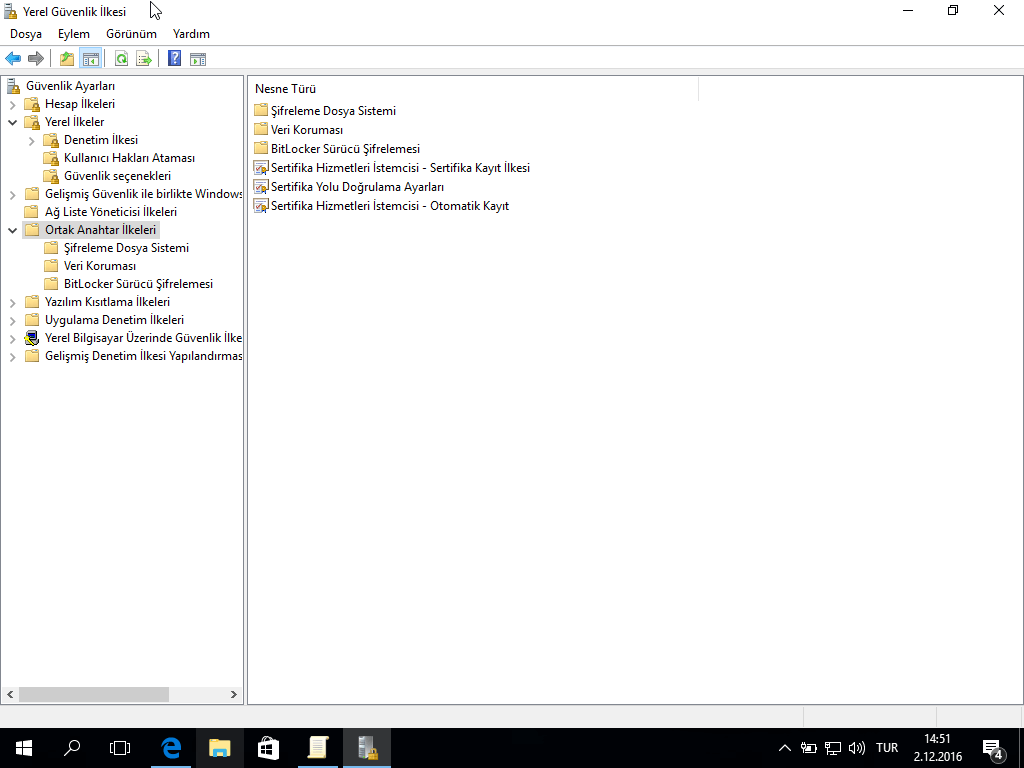Viewport: 1024px width, 768px height.
Task: Expand the Yazılım Kısıtlama İlkeleri node
Action: 13,302
